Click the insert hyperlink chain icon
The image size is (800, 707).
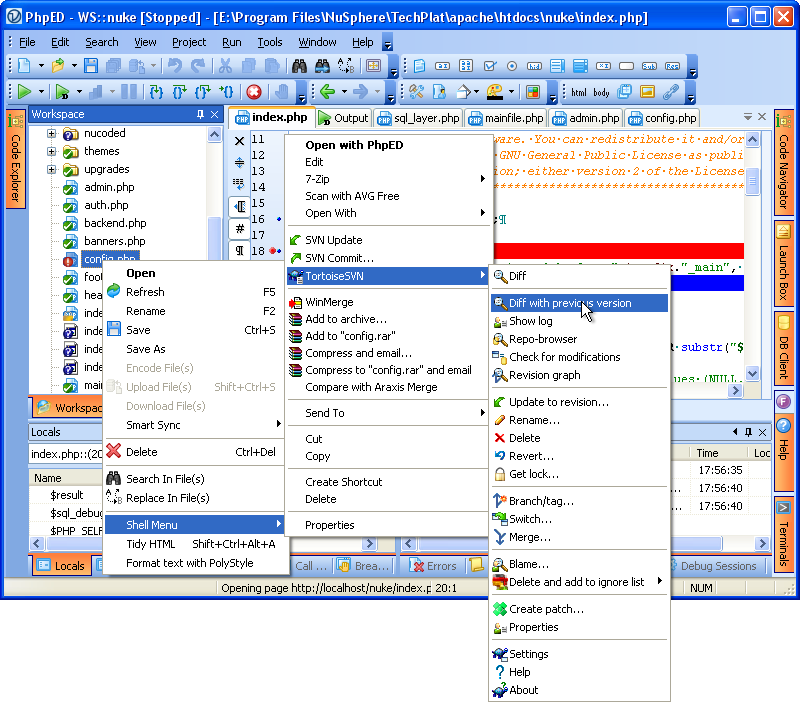coord(671,92)
